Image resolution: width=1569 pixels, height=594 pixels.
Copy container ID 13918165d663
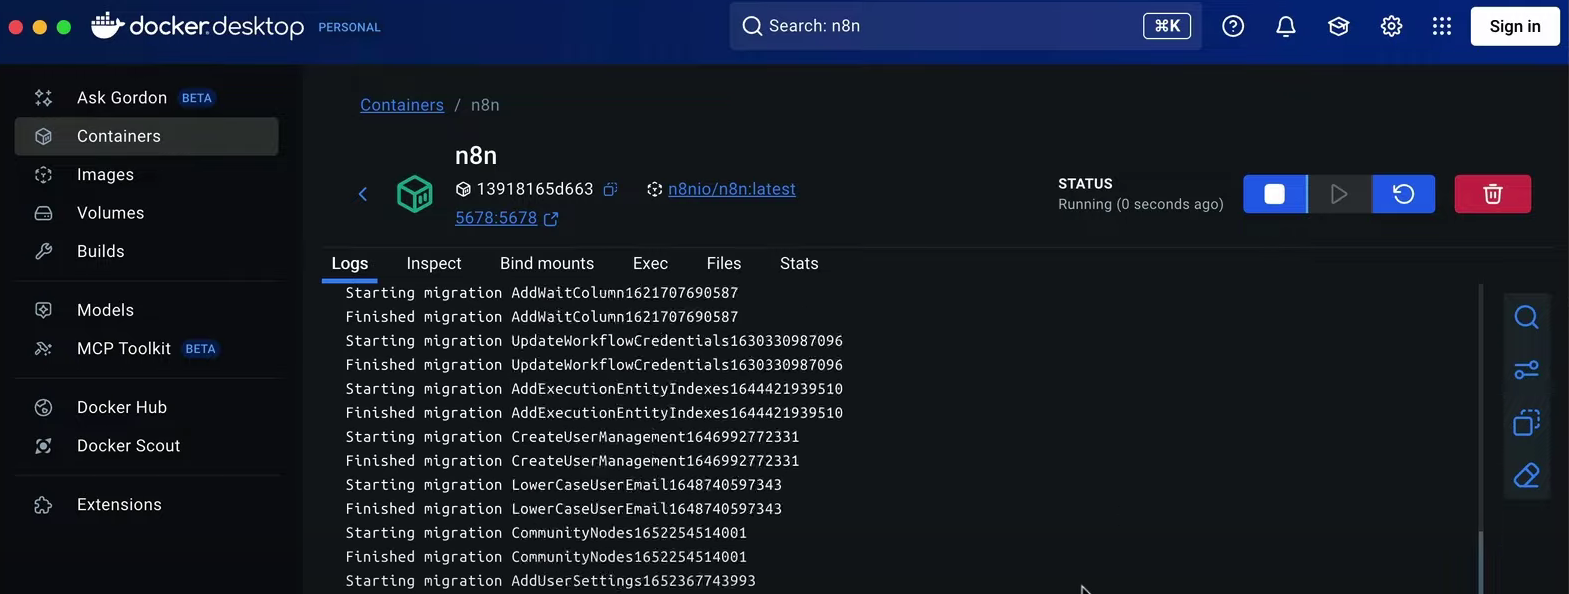(610, 189)
